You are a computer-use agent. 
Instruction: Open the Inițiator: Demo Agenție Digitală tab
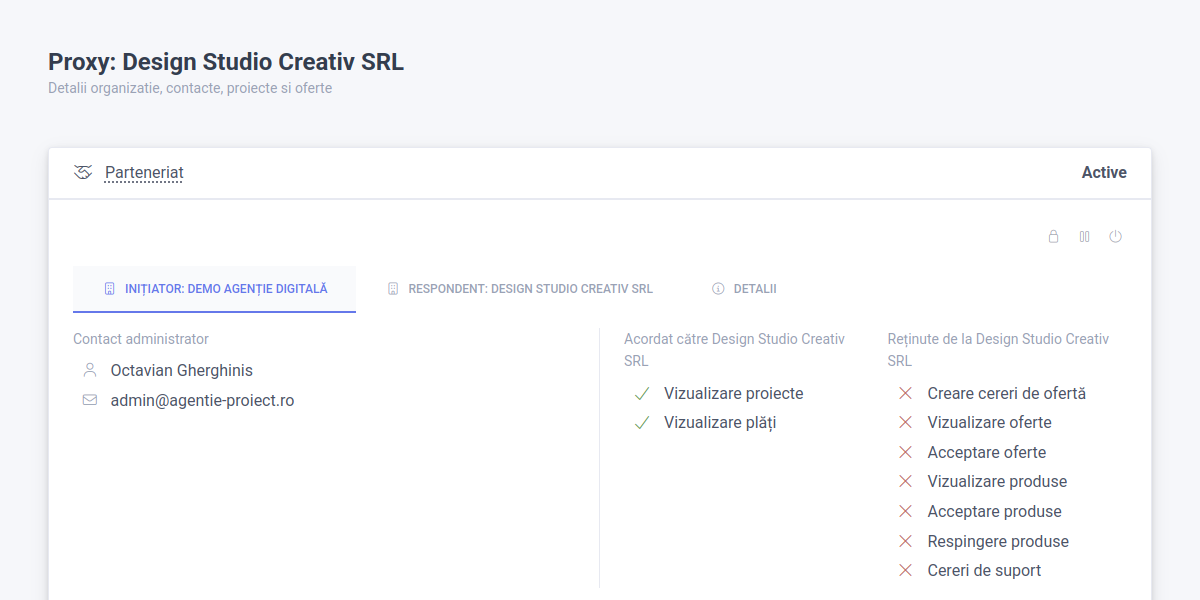tap(215, 289)
